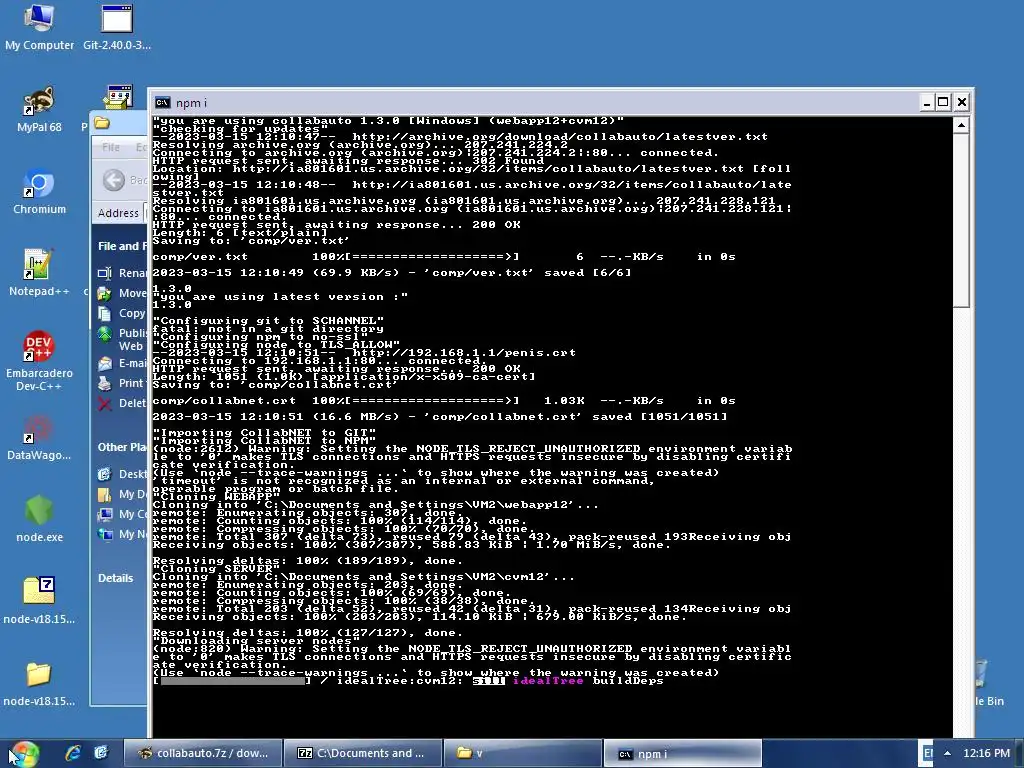Open Desktop link under Other Places
Image resolution: width=1024 pixels, height=768 pixels.
point(121,474)
